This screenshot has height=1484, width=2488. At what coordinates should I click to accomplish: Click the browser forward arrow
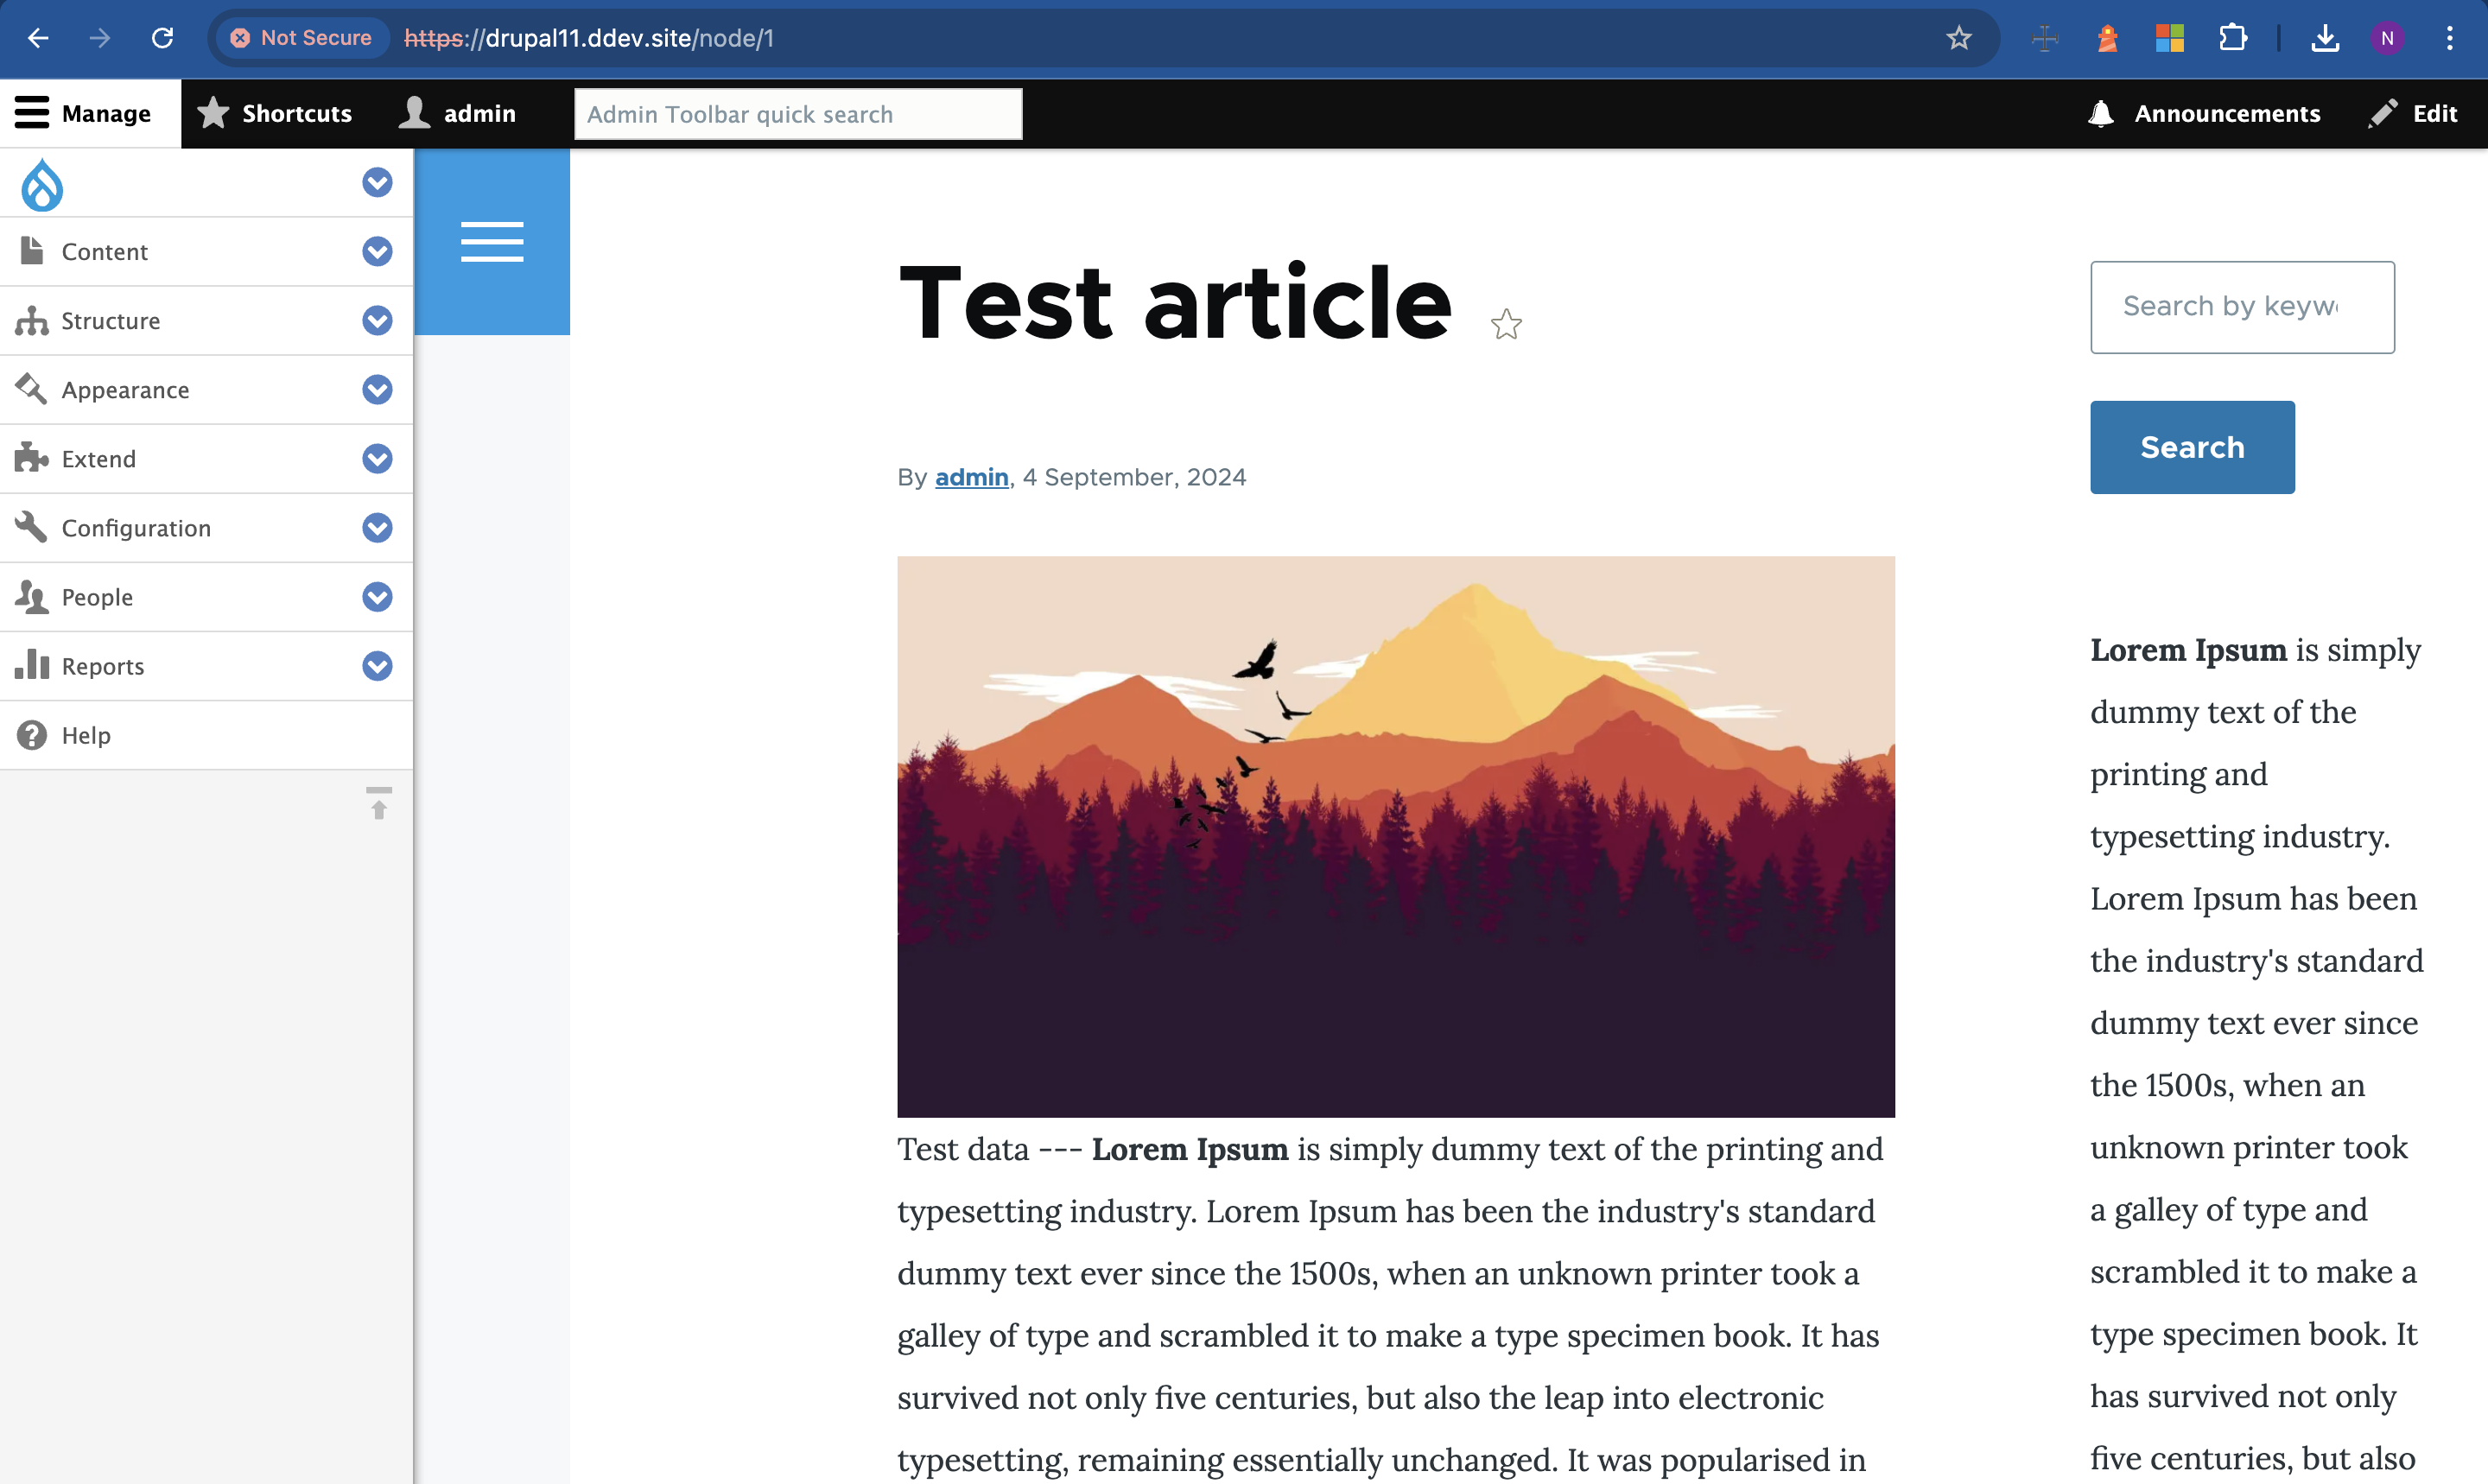(100, 38)
